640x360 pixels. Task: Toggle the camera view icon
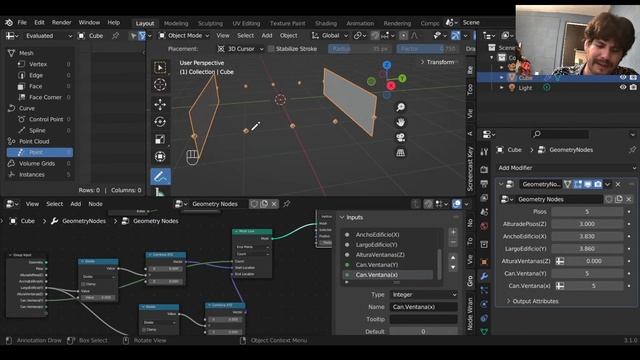pos(400,137)
